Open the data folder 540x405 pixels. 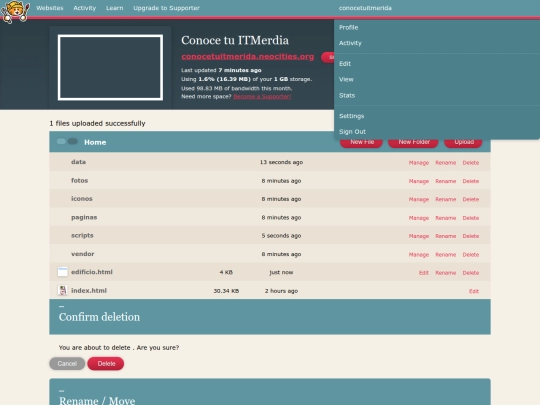pos(79,162)
